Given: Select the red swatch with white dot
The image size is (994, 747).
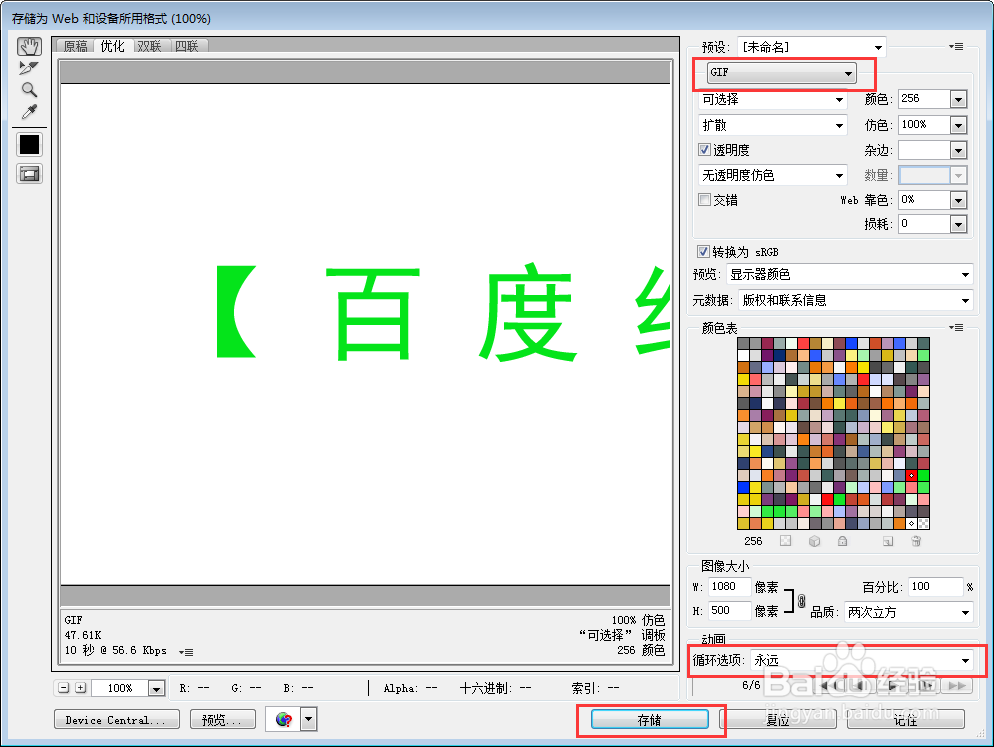Looking at the screenshot, I should [x=912, y=475].
